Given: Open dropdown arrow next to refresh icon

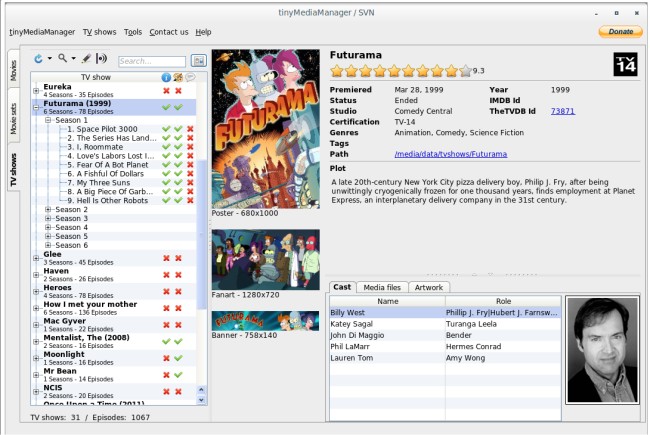Looking at the screenshot, I should [49, 60].
